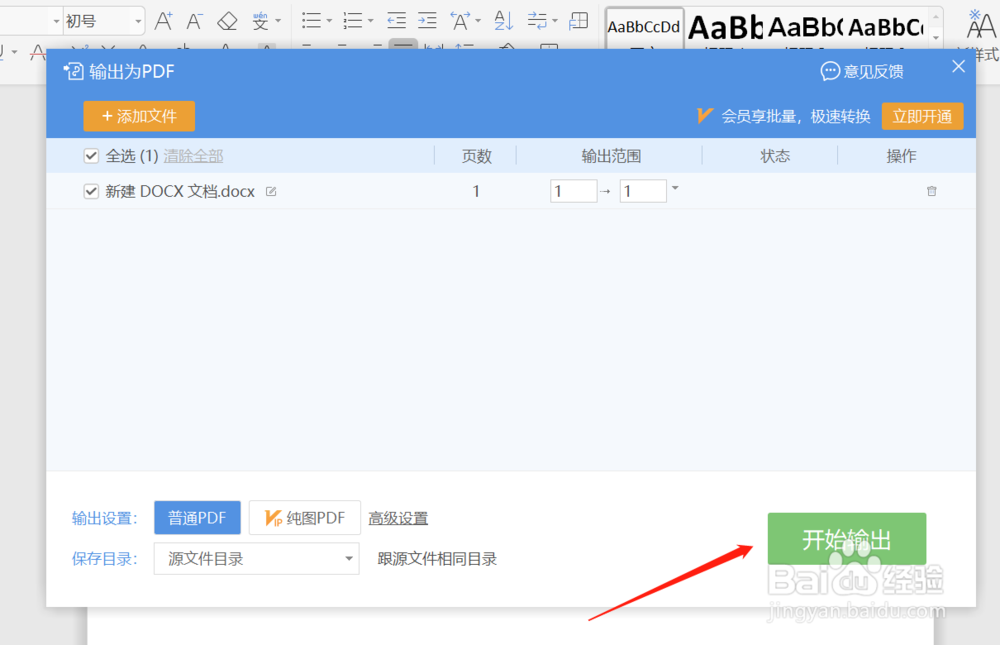The width and height of the screenshot is (1000, 645).
Task: Open the 初号 font size dropdown
Action: pos(136,19)
